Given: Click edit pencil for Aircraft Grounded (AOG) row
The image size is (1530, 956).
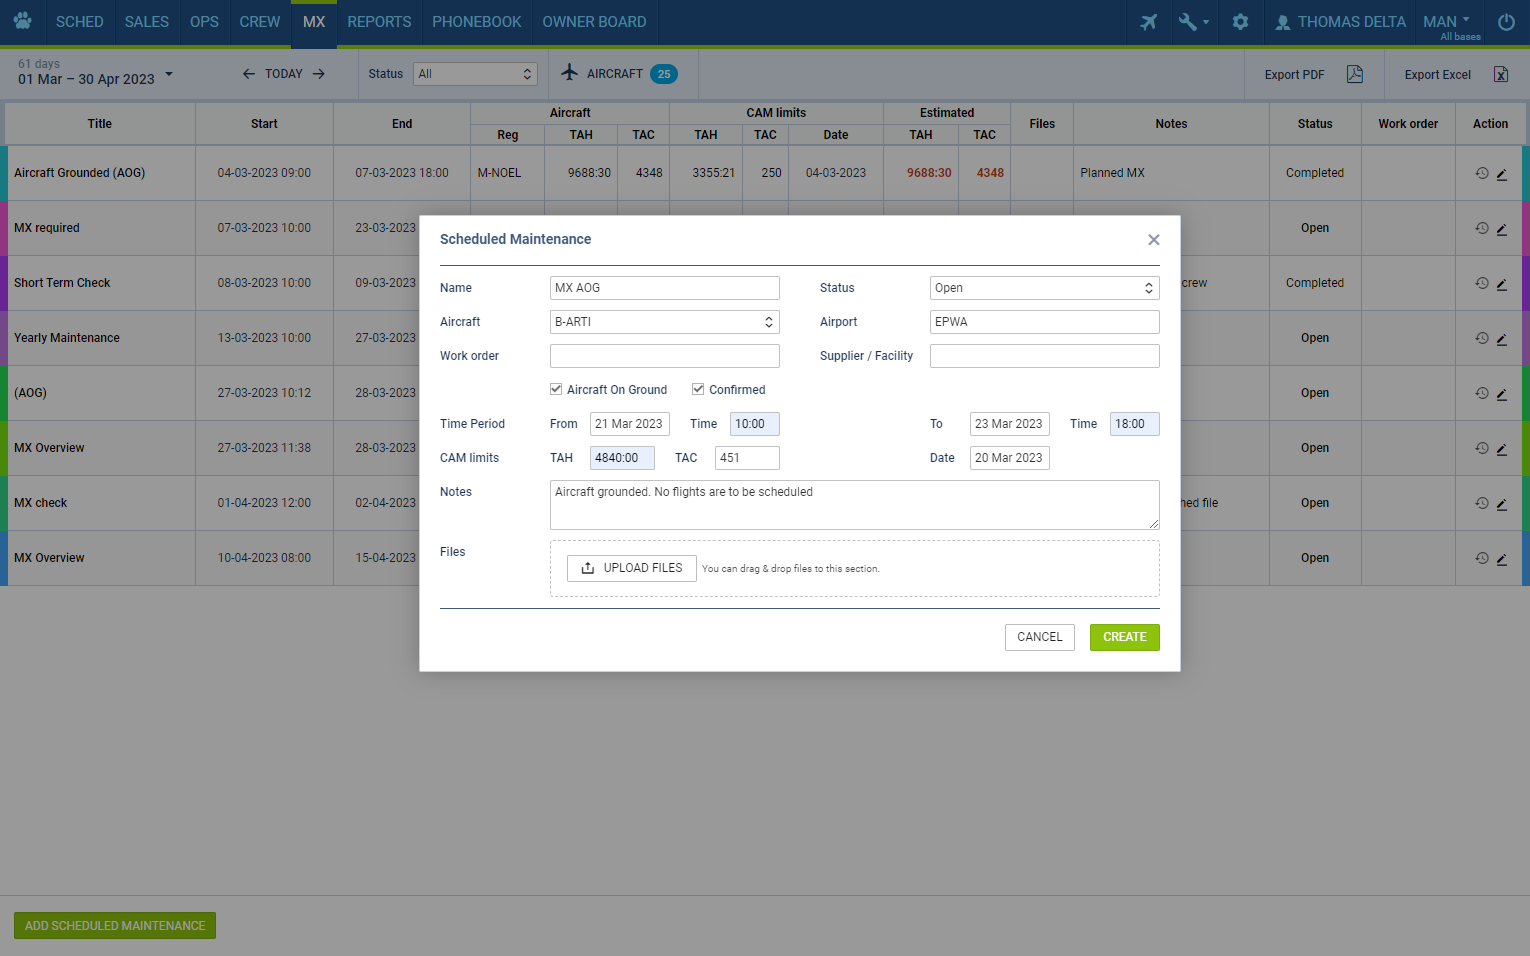Looking at the screenshot, I should click(1501, 174).
